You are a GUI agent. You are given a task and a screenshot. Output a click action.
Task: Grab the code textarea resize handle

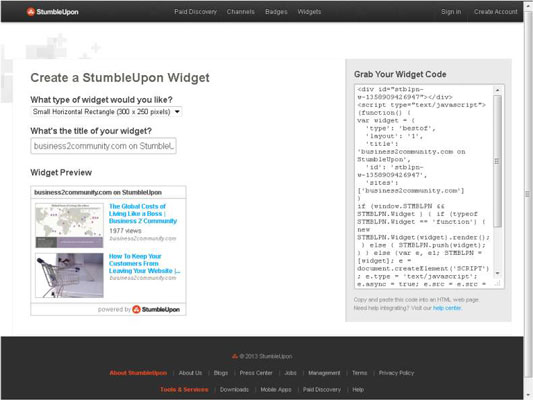pyautogui.click(x=497, y=283)
